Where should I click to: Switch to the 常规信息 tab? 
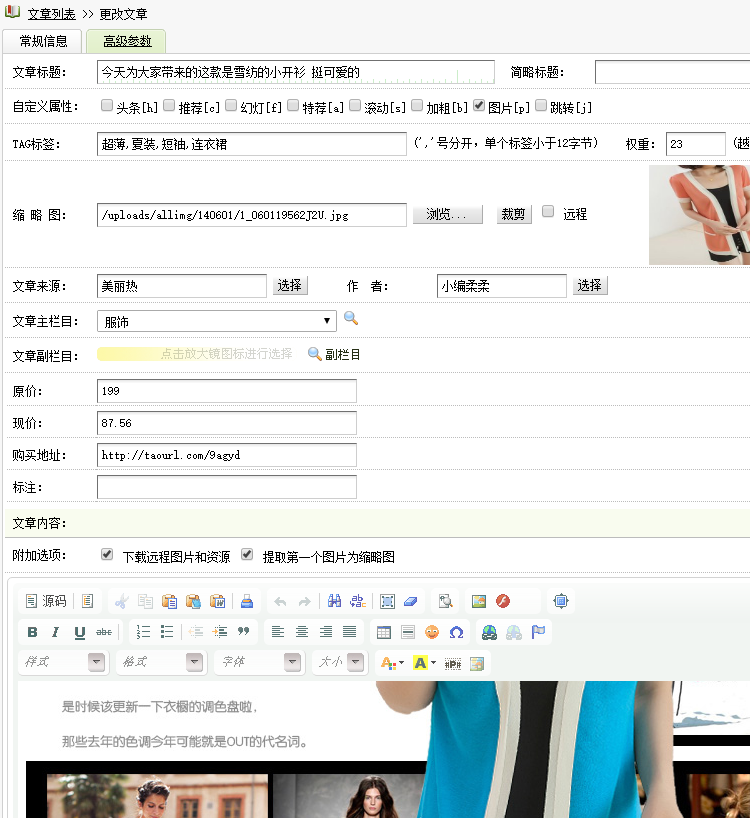[x=43, y=41]
